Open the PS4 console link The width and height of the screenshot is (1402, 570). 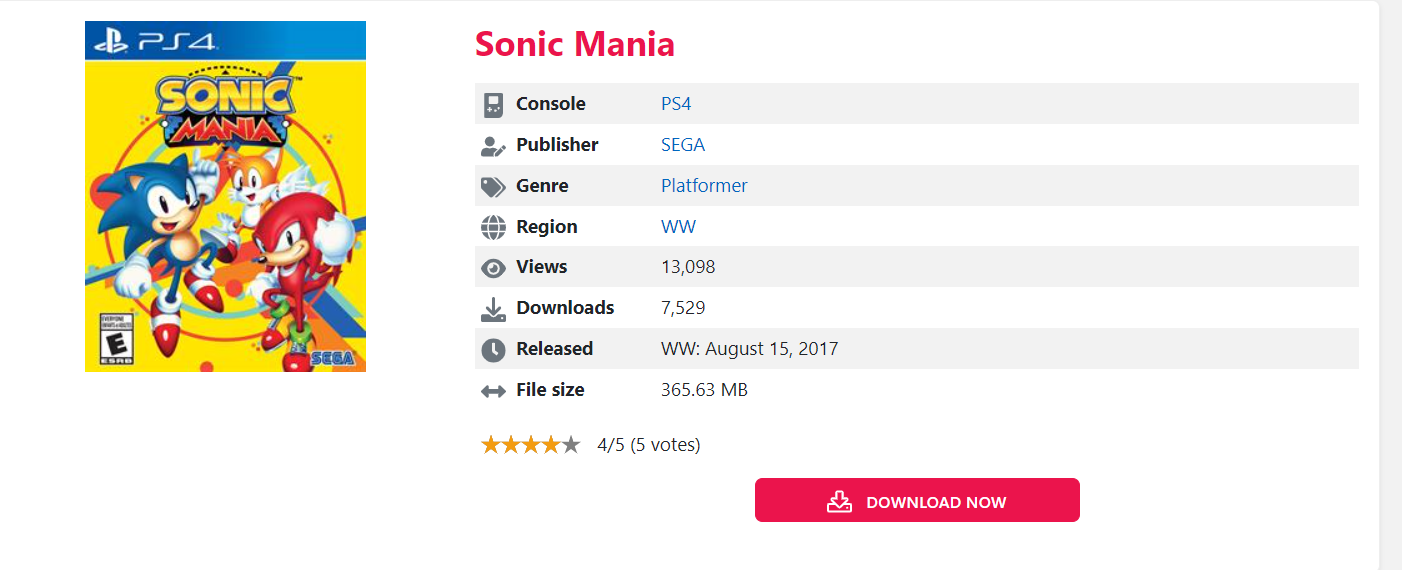tap(676, 104)
